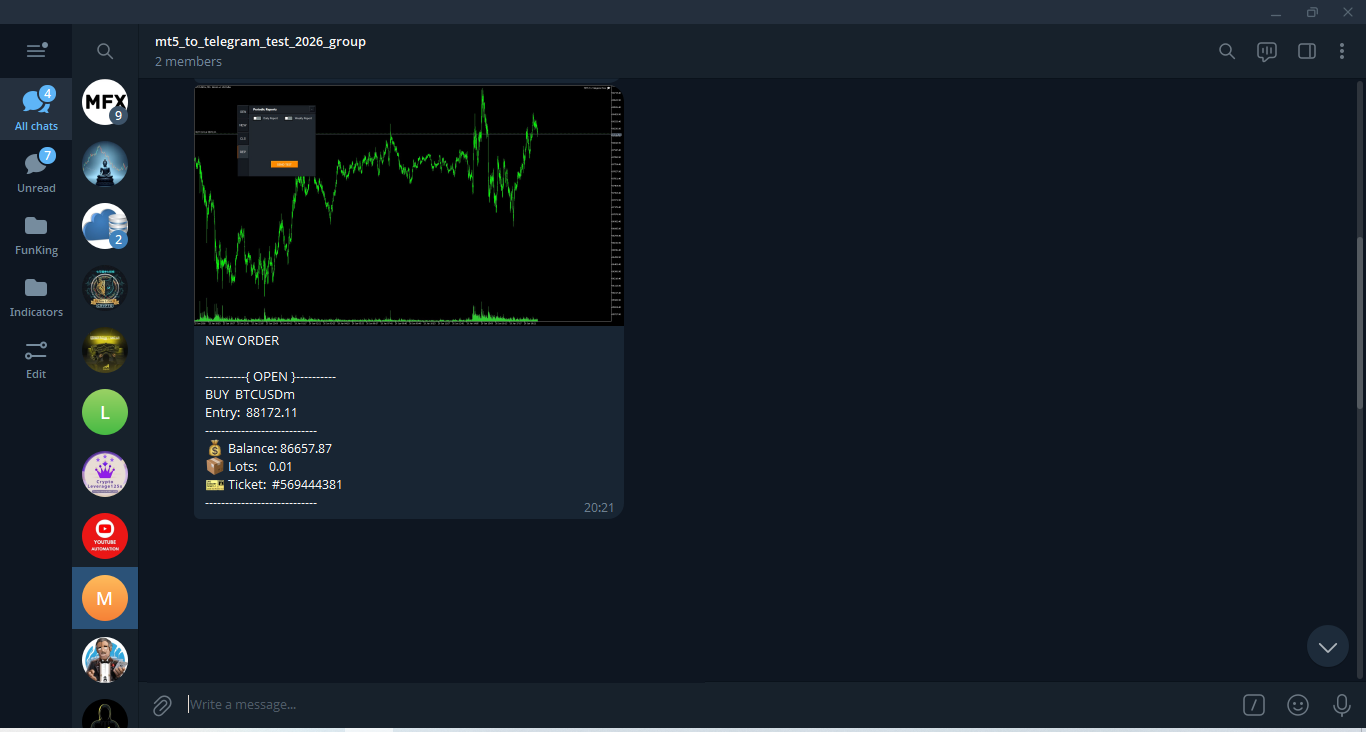Click Edit to manage chat folders
Image resolution: width=1366 pixels, height=732 pixels.
pyautogui.click(x=36, y=357)
